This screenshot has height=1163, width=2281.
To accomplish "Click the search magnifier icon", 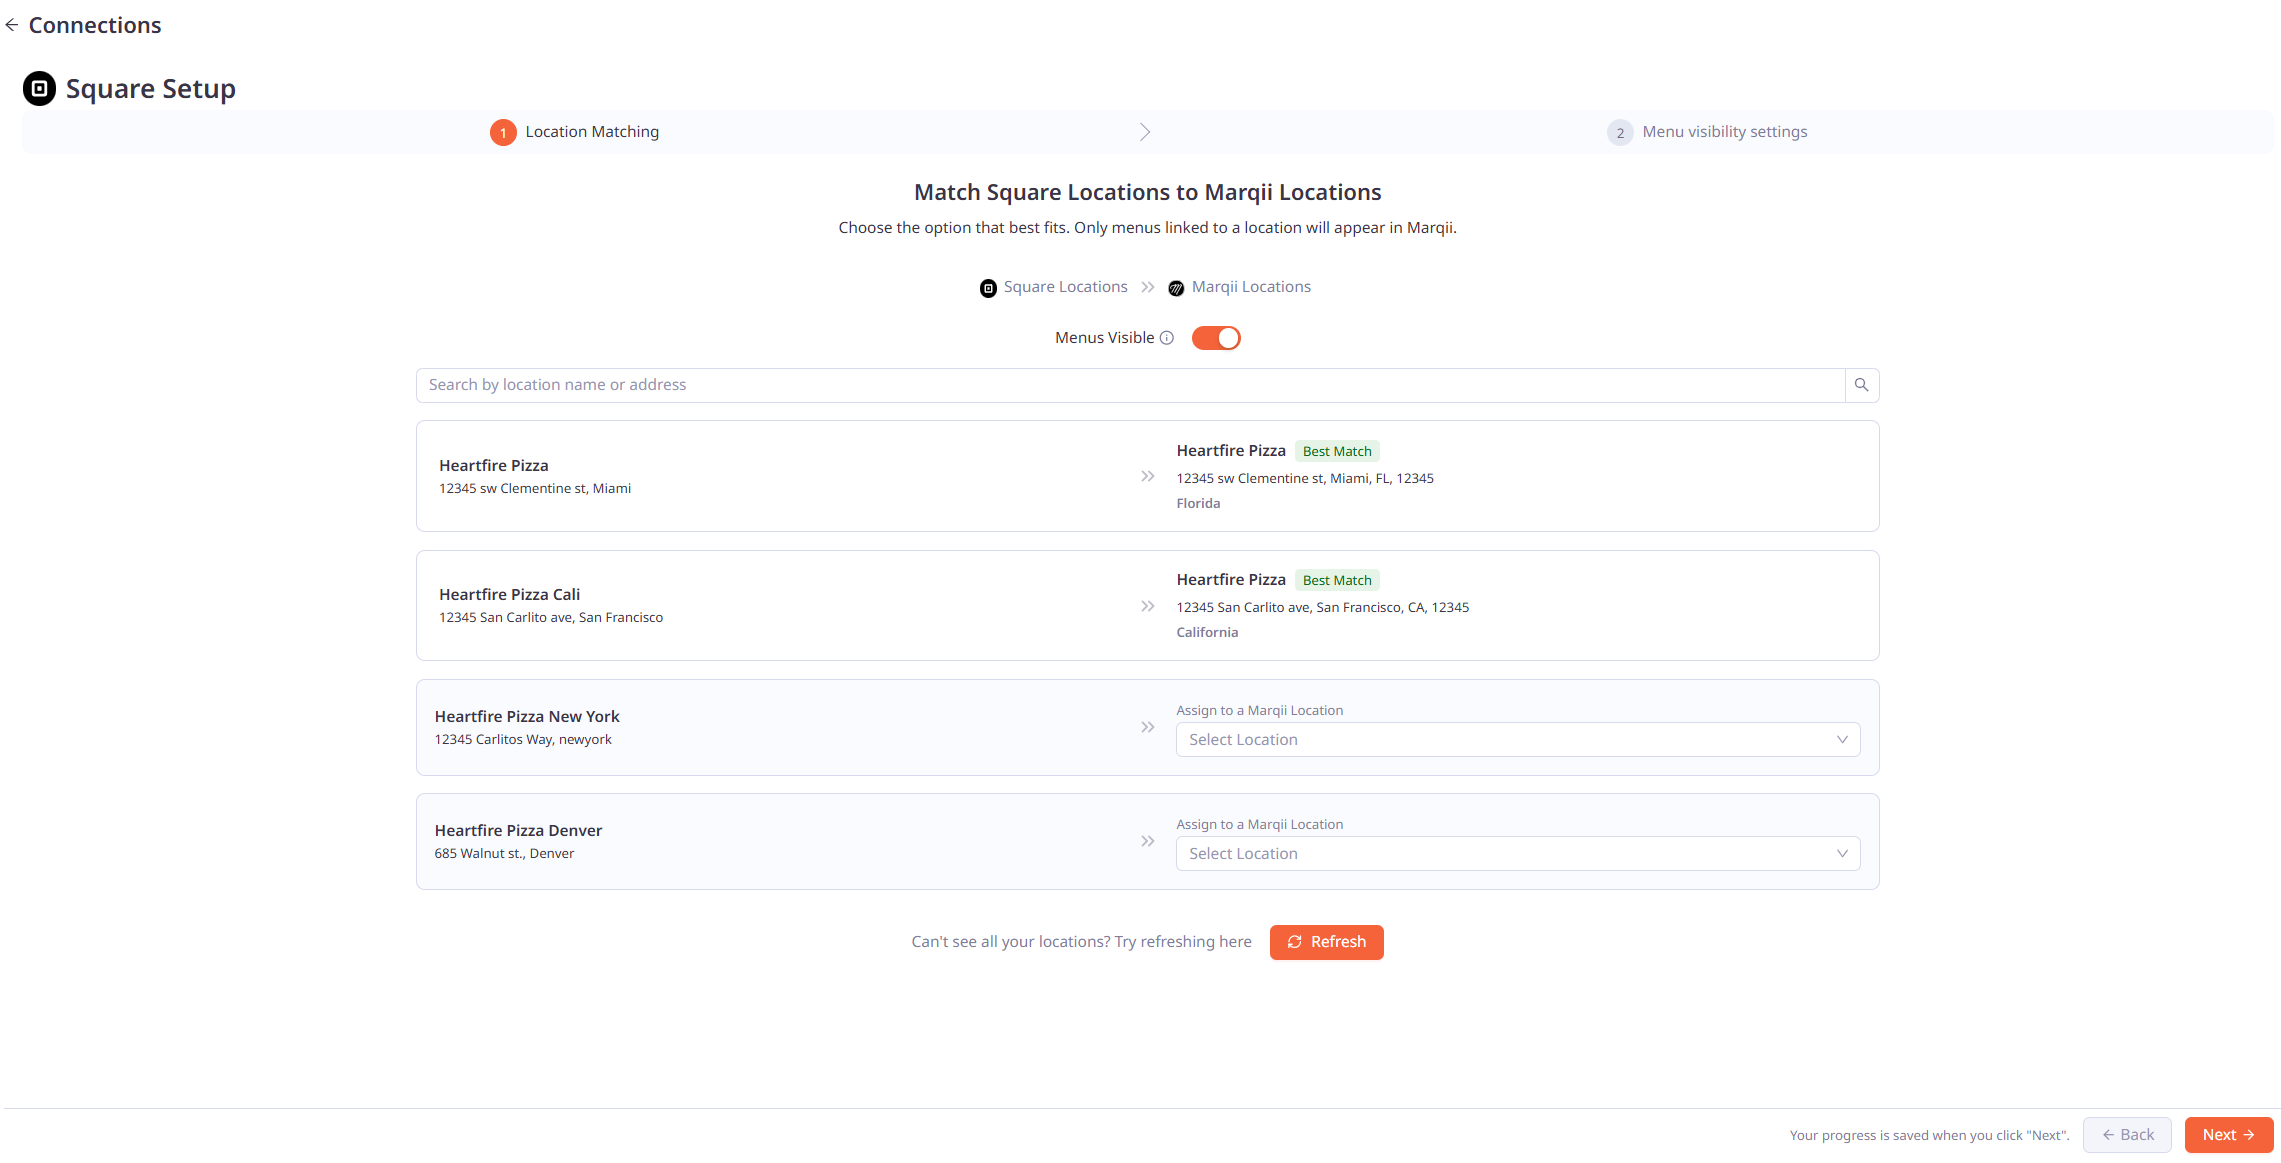I will point(1861,385).
